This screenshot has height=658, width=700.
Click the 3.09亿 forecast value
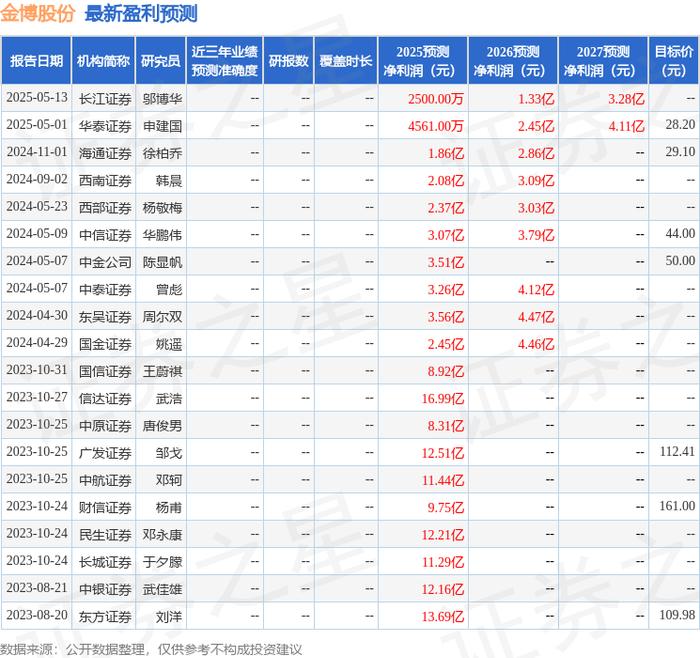(536, 180)
